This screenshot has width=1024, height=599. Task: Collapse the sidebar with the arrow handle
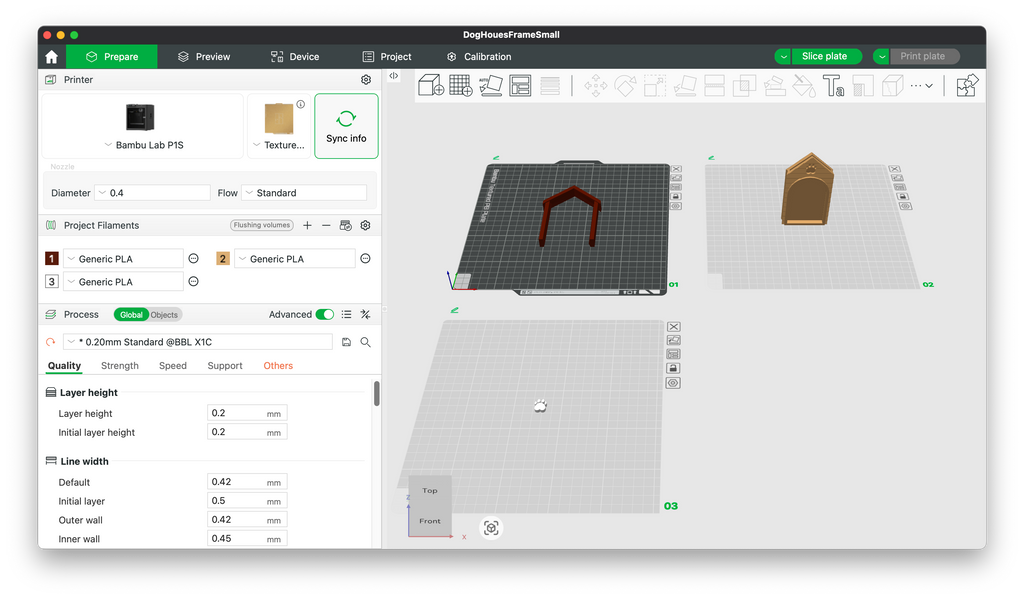tap(394, 76)
